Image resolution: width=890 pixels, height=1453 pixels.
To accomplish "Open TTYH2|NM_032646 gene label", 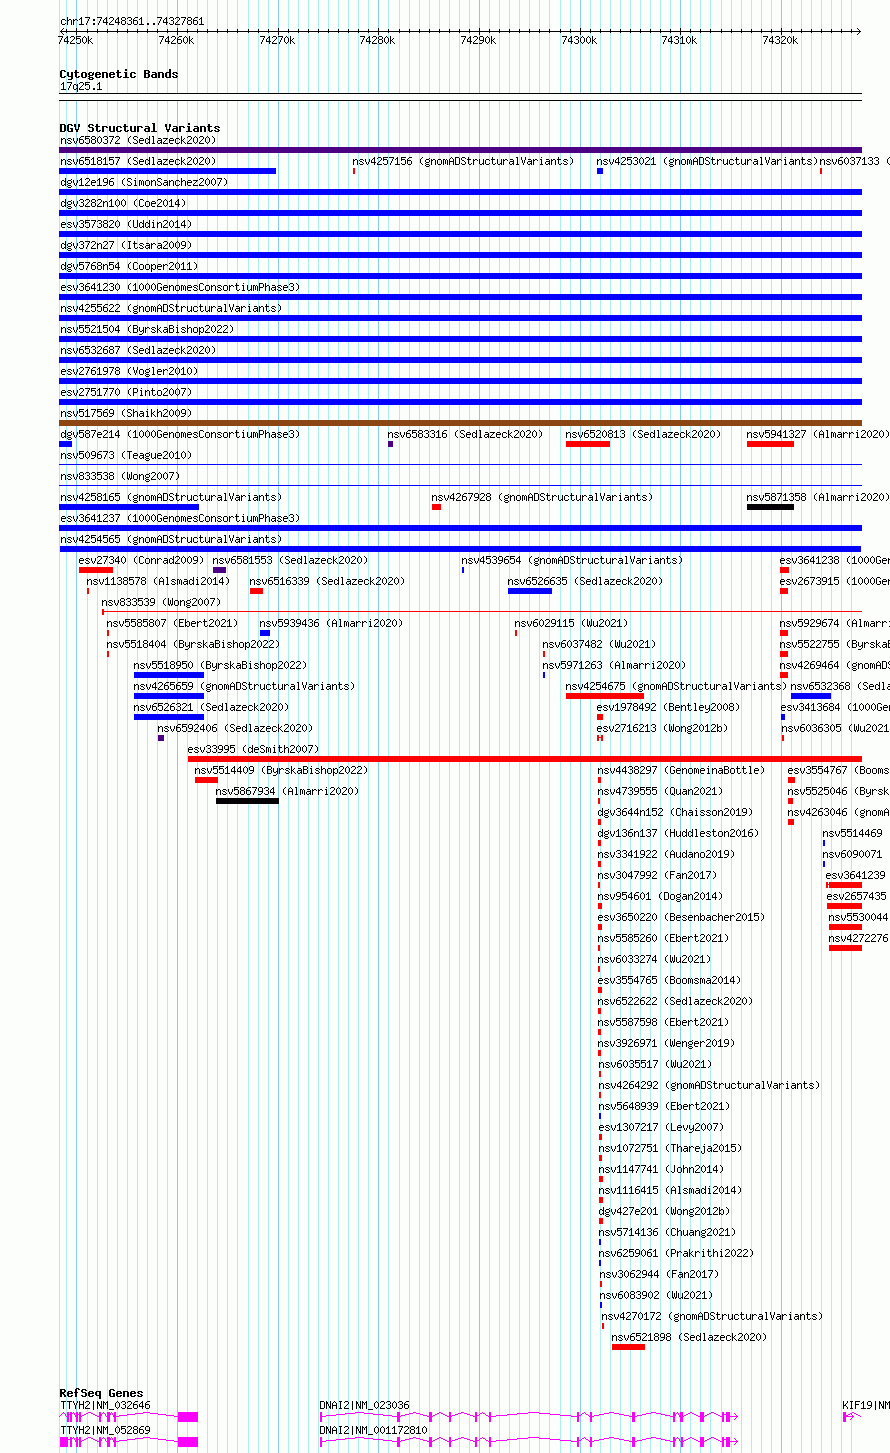I will (x=105, y=1405).
